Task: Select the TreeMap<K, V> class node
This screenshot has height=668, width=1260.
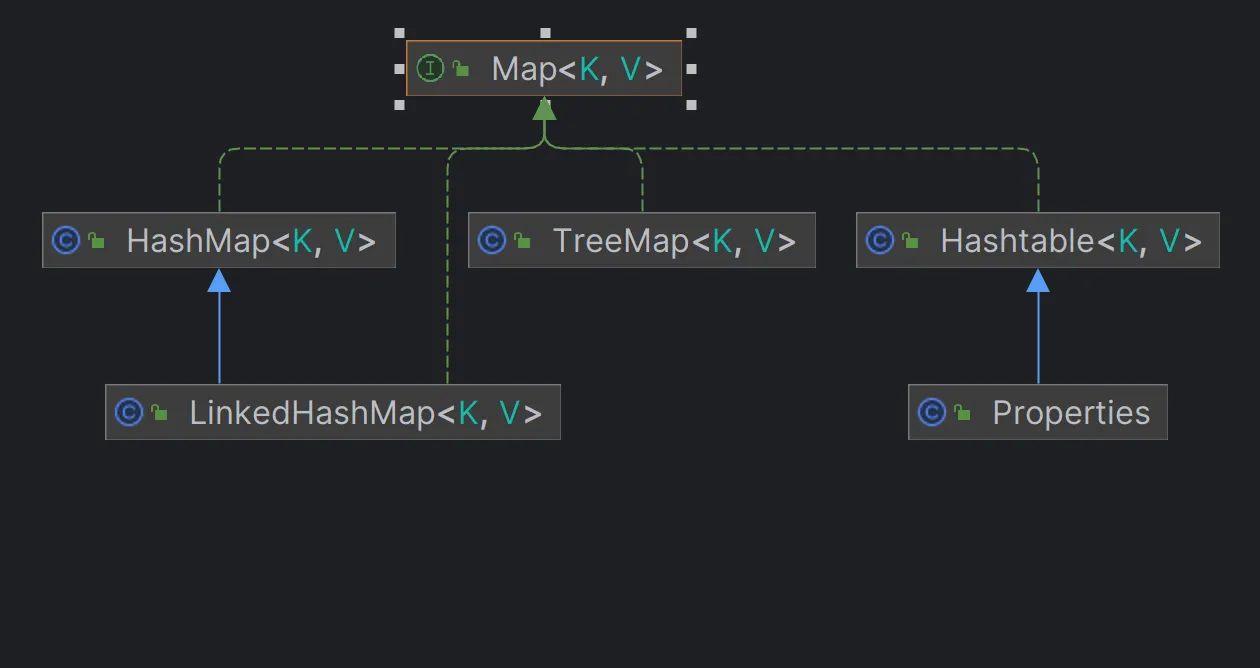Action: point(642,240)
